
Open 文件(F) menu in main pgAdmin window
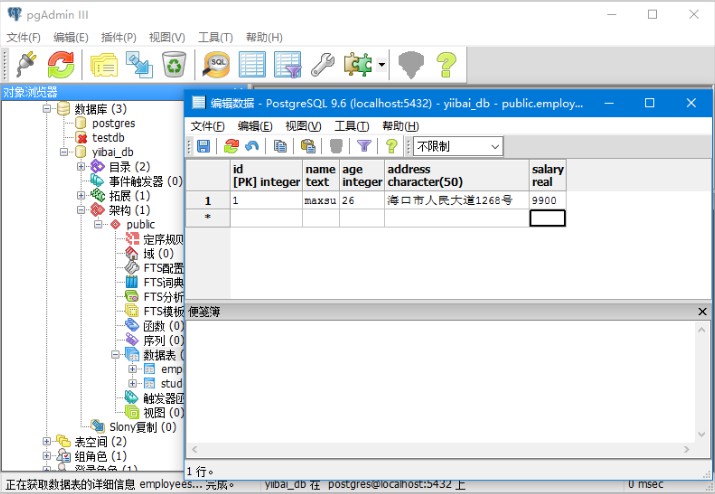[x=23, y=37]
